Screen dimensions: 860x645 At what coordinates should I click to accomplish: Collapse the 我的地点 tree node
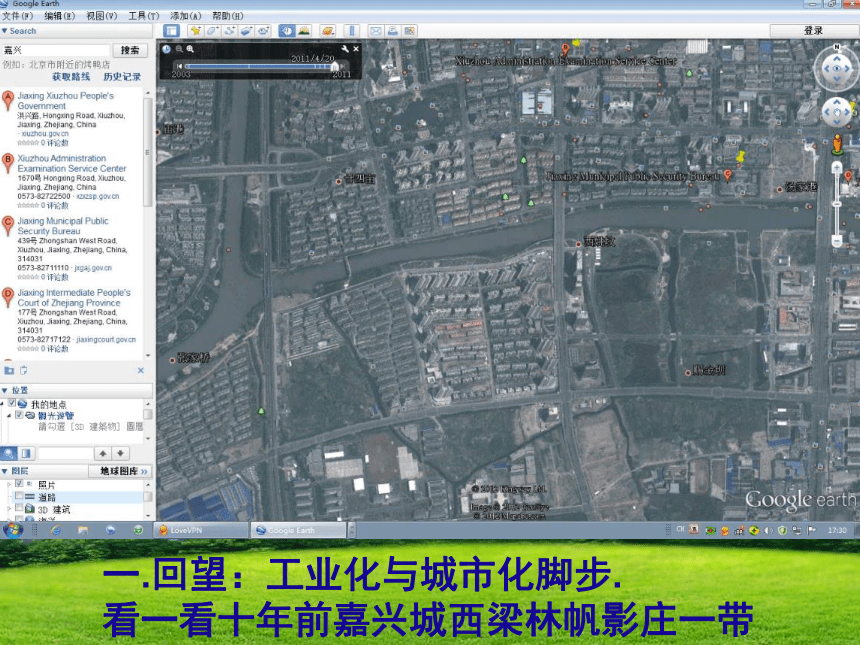[3, 404]
